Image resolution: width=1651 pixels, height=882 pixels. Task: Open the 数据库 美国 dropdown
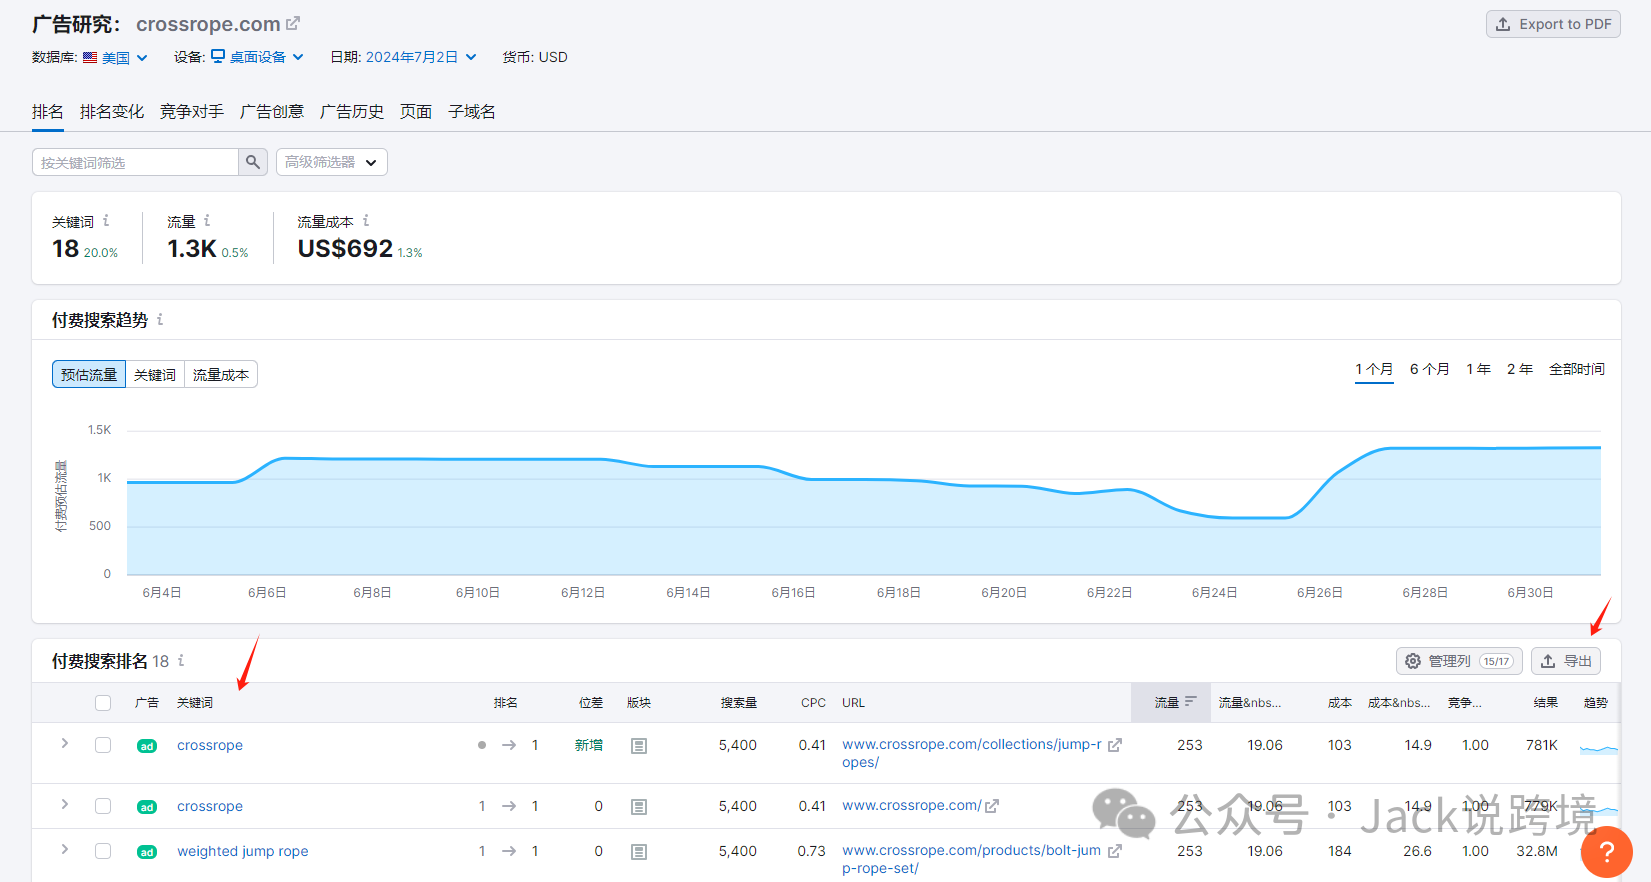point(115,57)
